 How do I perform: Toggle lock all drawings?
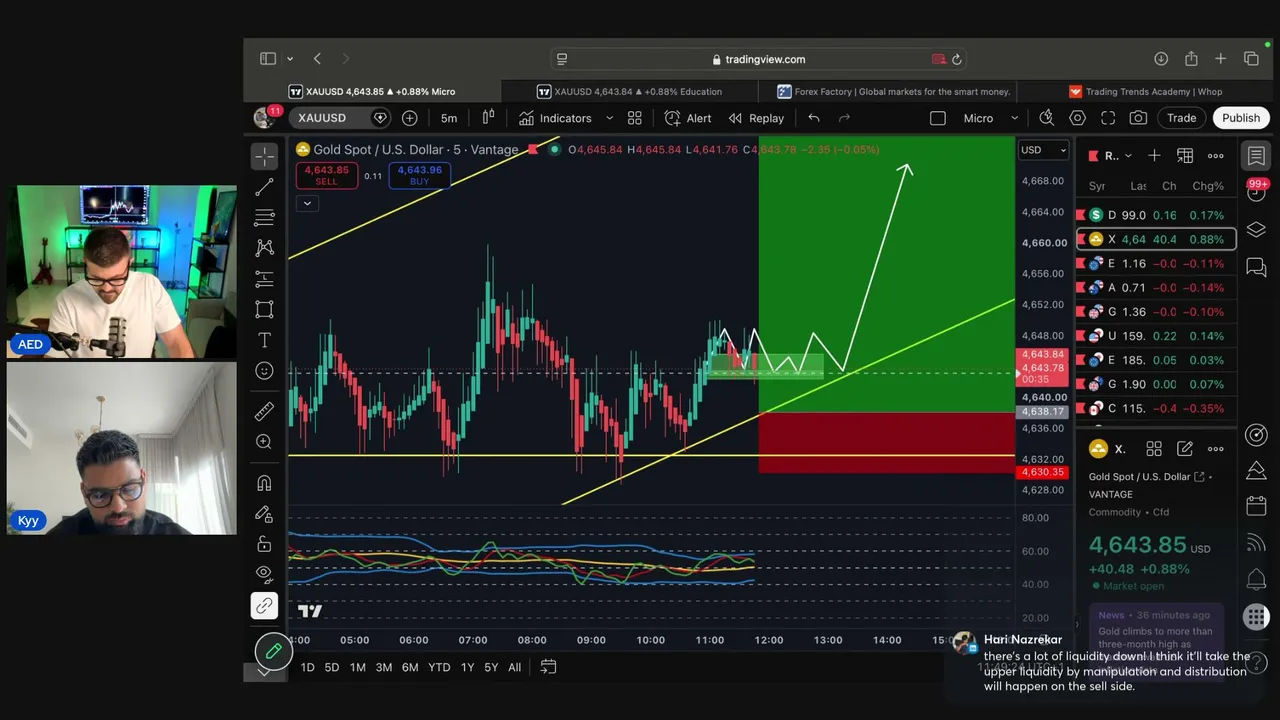point(264,544)
